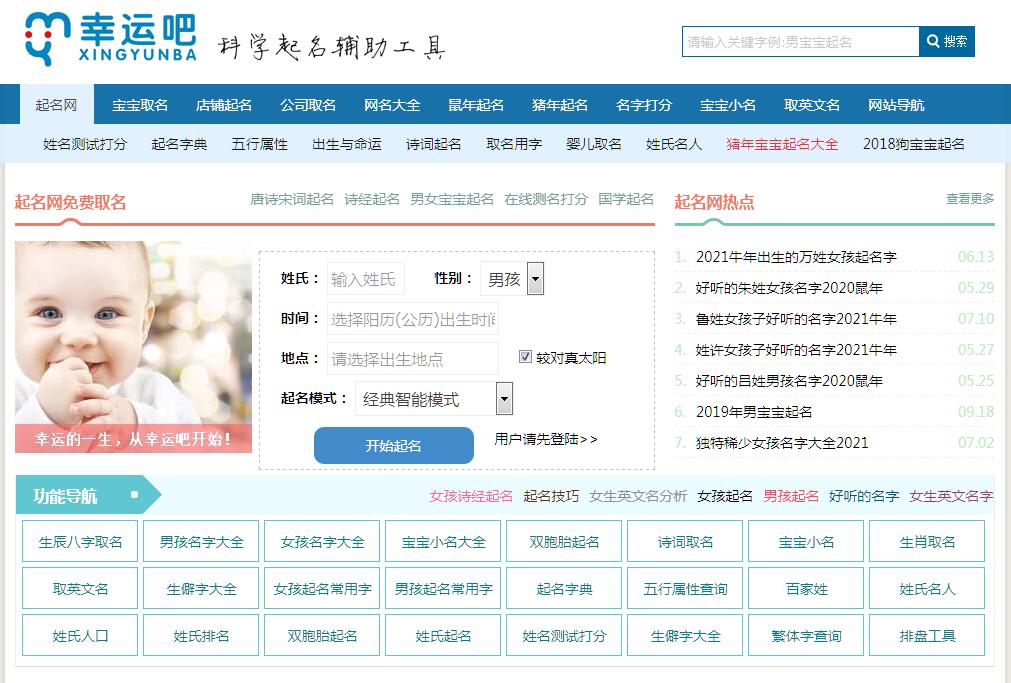The width and height of the screenshot is (1011, 683).
Task: Open the 宝宝取名 nav menu item
Action: point(140,105)
